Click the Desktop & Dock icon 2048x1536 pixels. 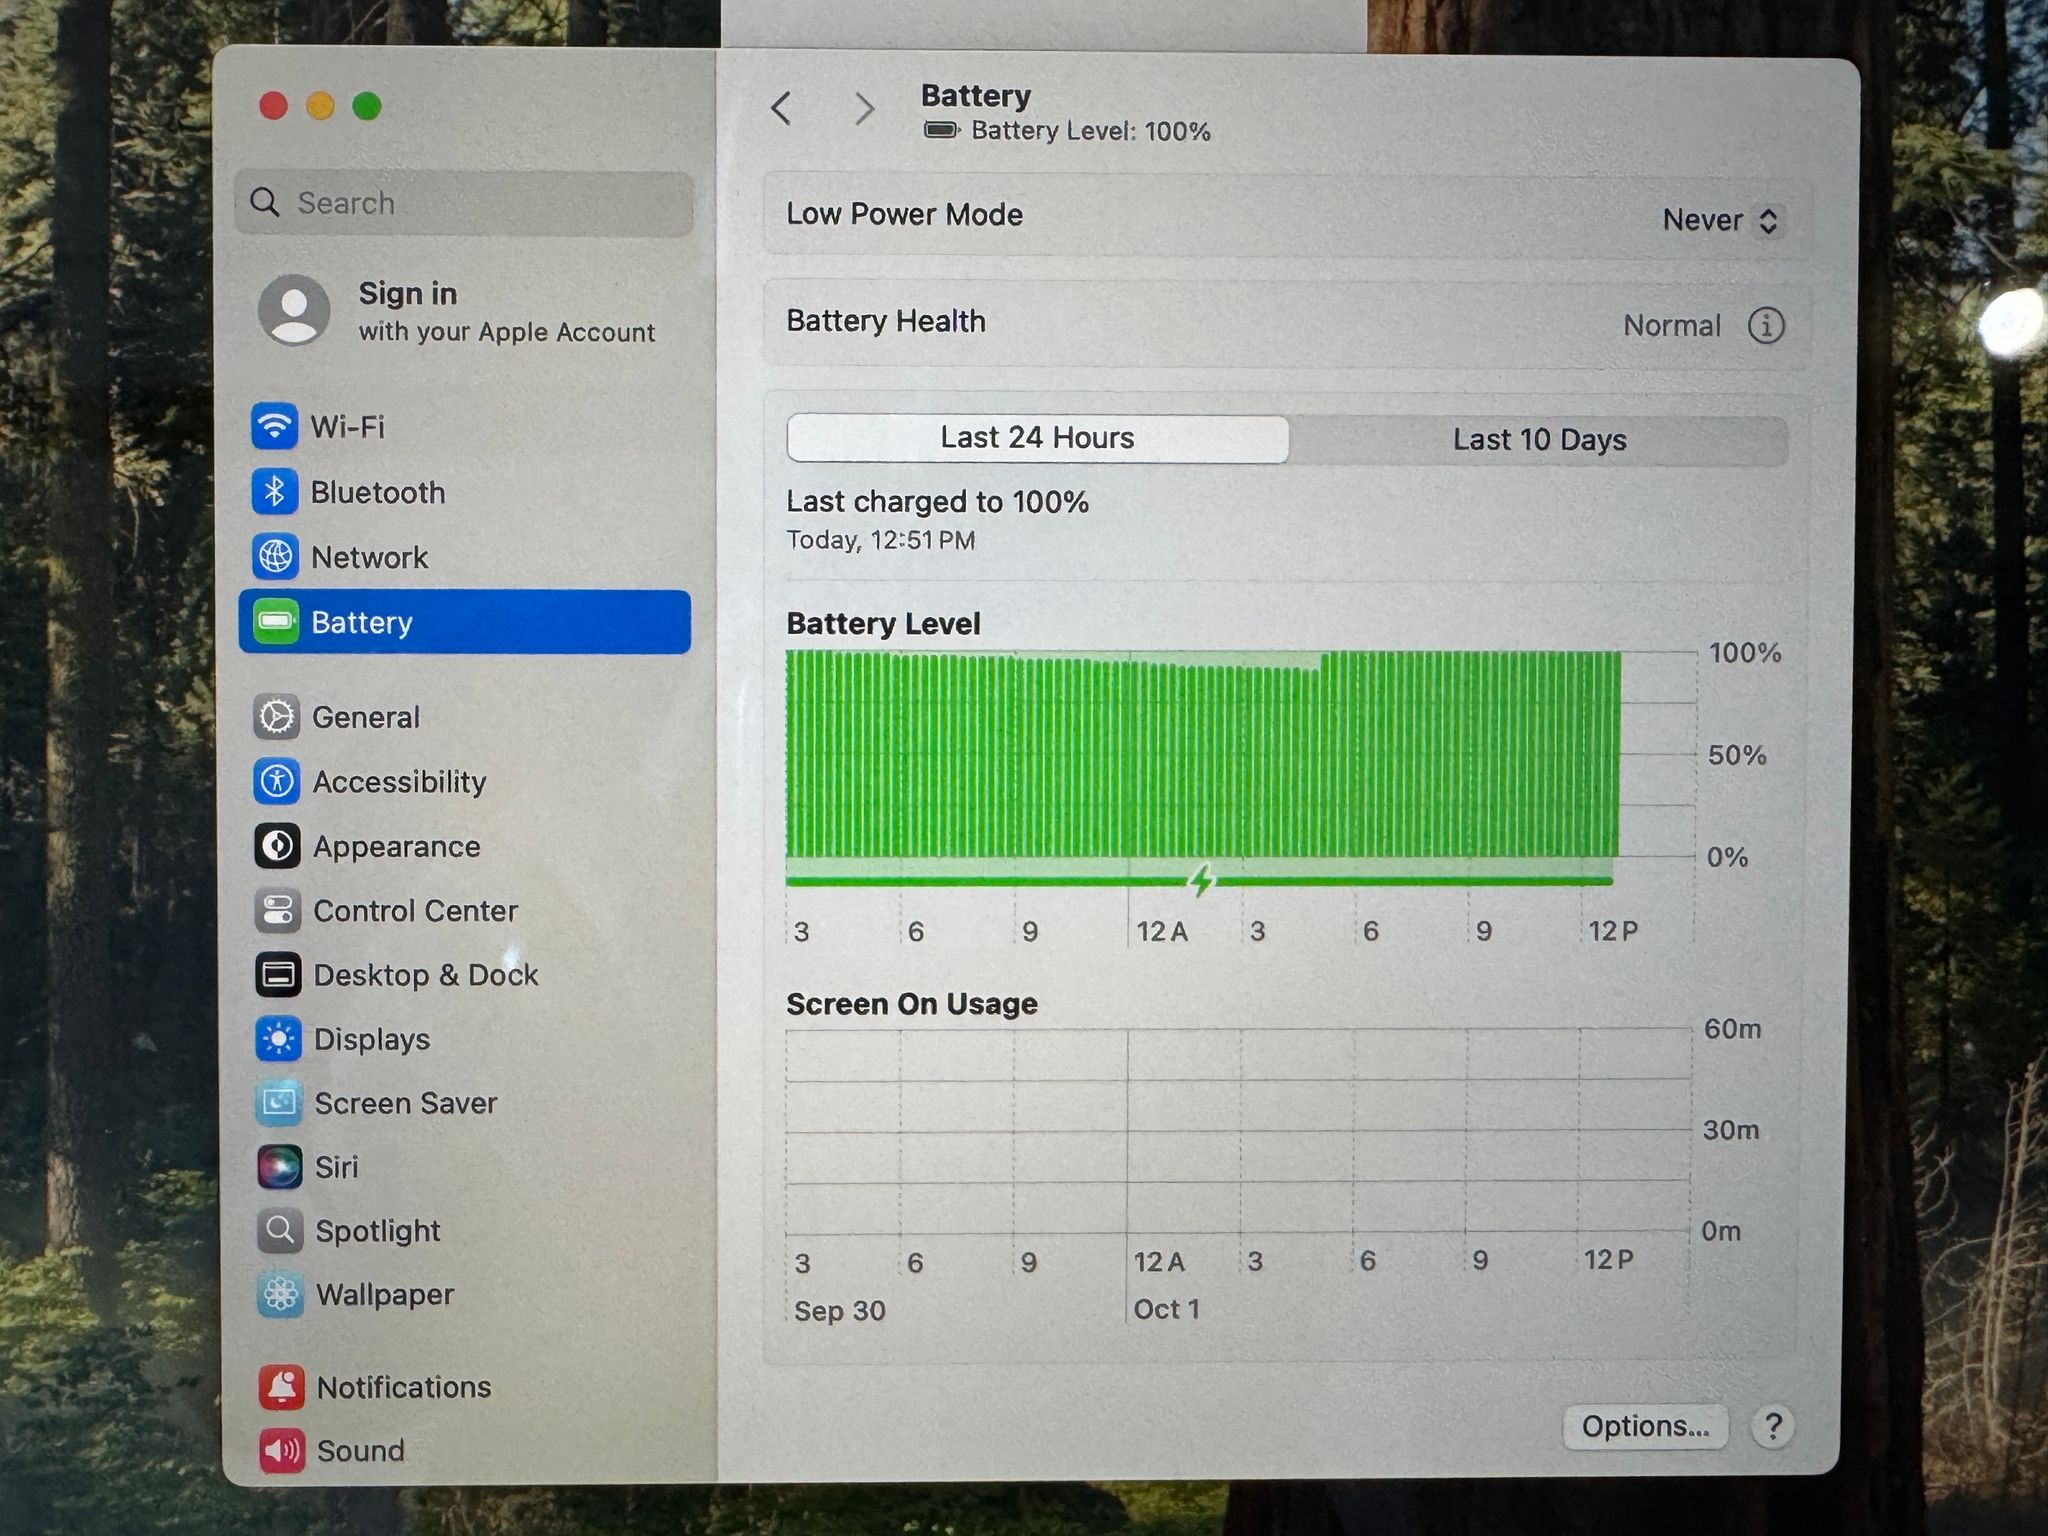(x=278, y=974)
